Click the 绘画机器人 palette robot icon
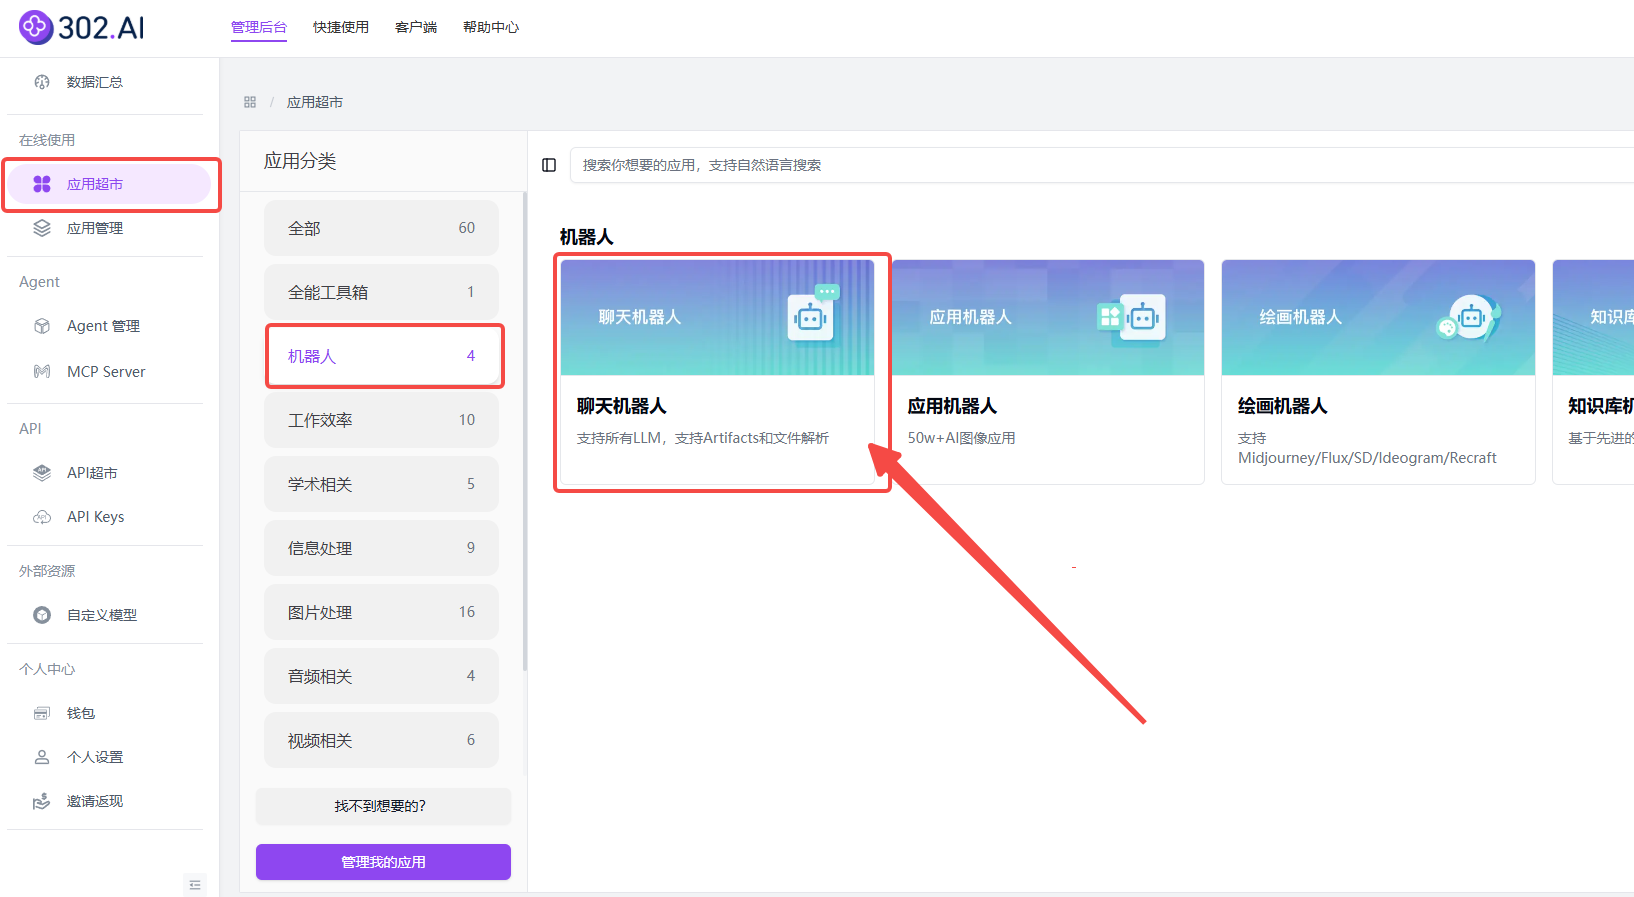The width and height of the screenshot is (1634, 897). click(1469, 318)
